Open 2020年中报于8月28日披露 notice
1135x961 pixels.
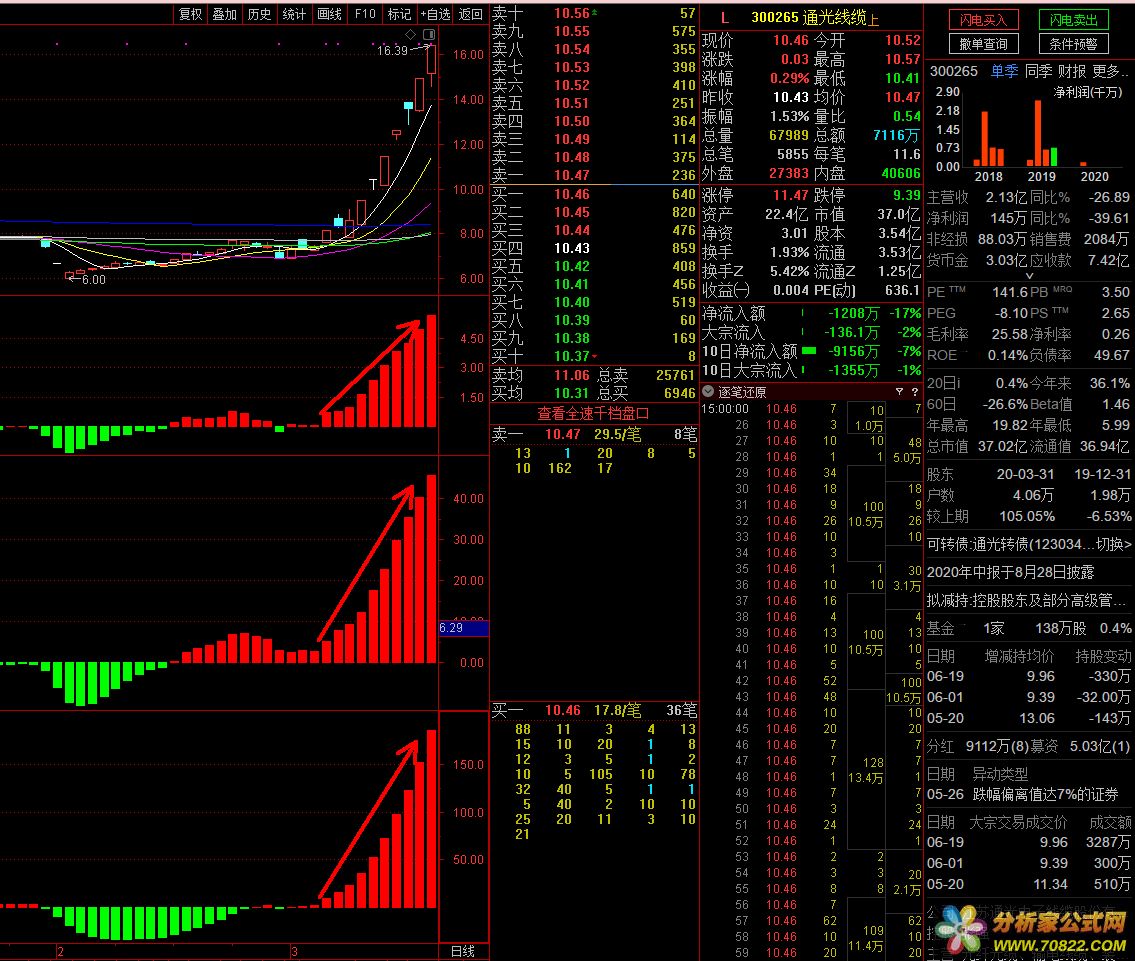coord(1010,572)
